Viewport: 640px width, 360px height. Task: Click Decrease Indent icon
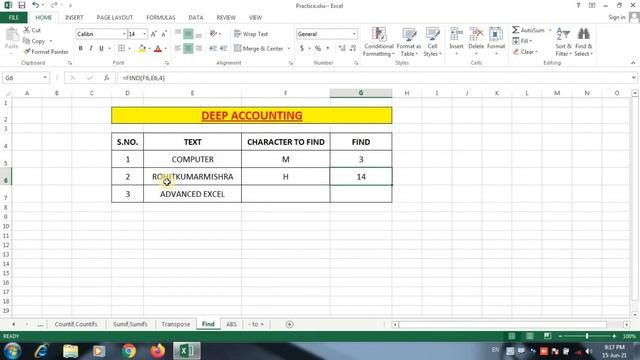click(213, 48)
